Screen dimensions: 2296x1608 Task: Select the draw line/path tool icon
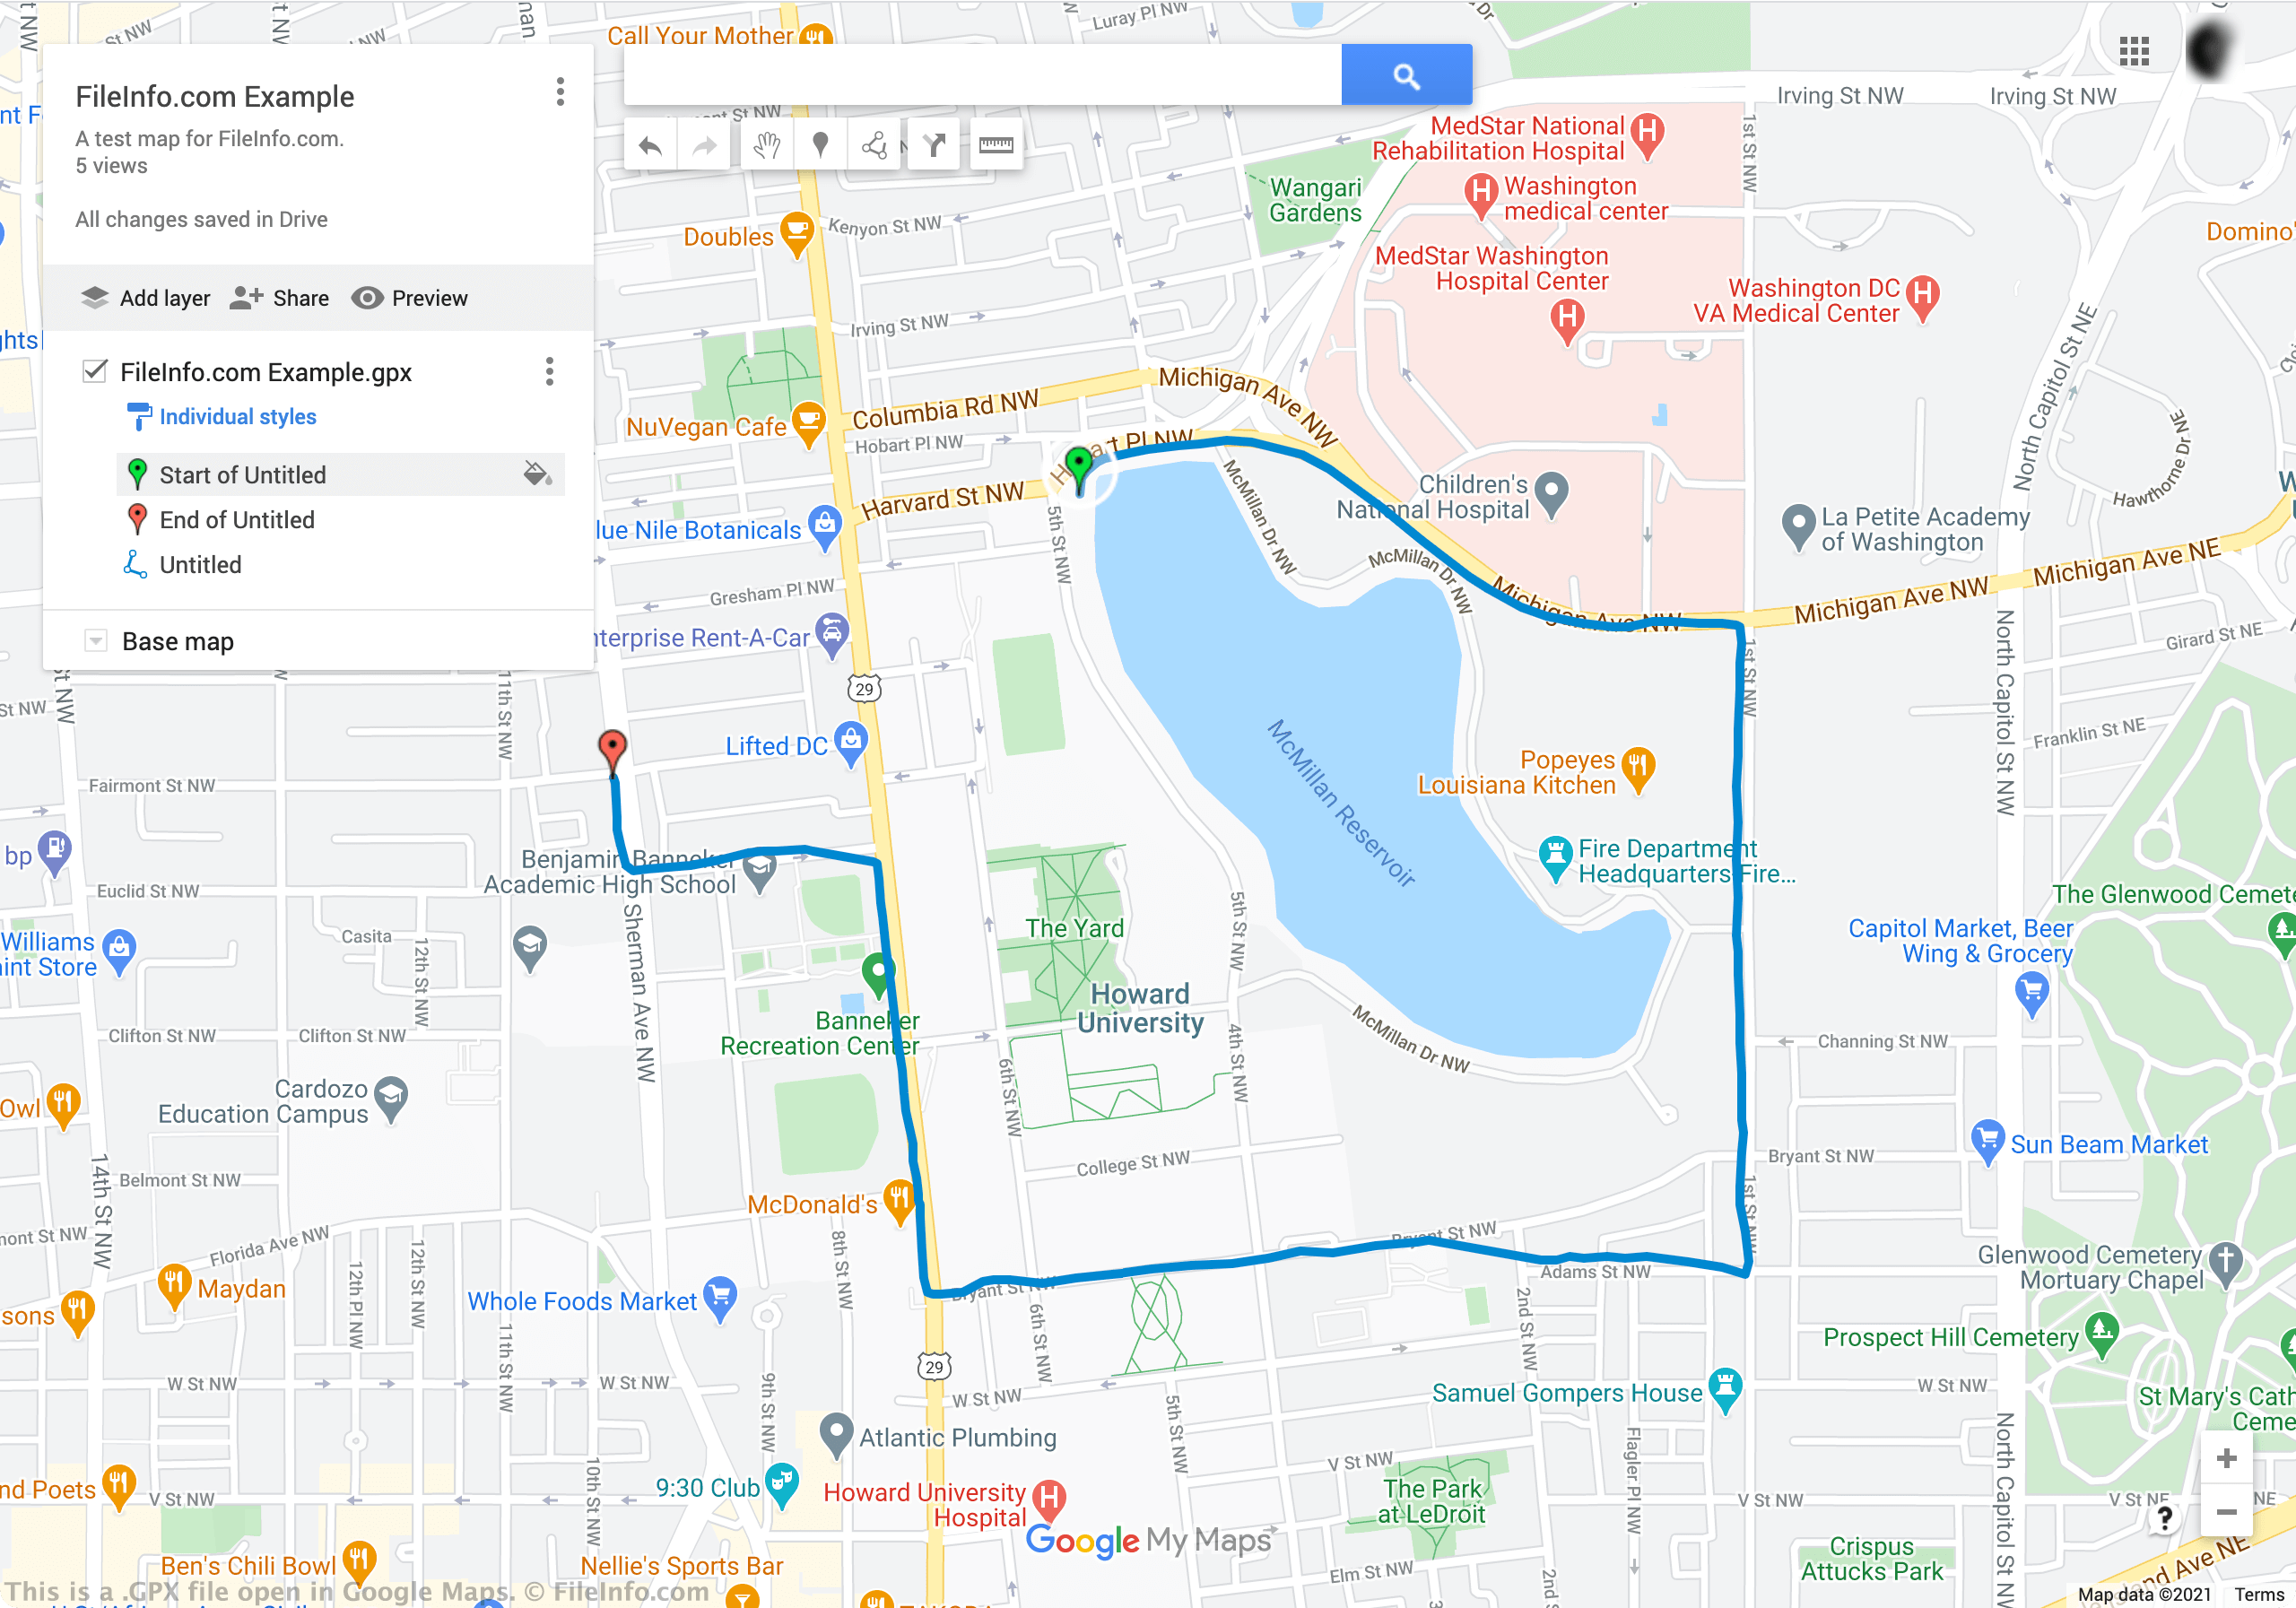pyautogui.click(x=873, y=146)
